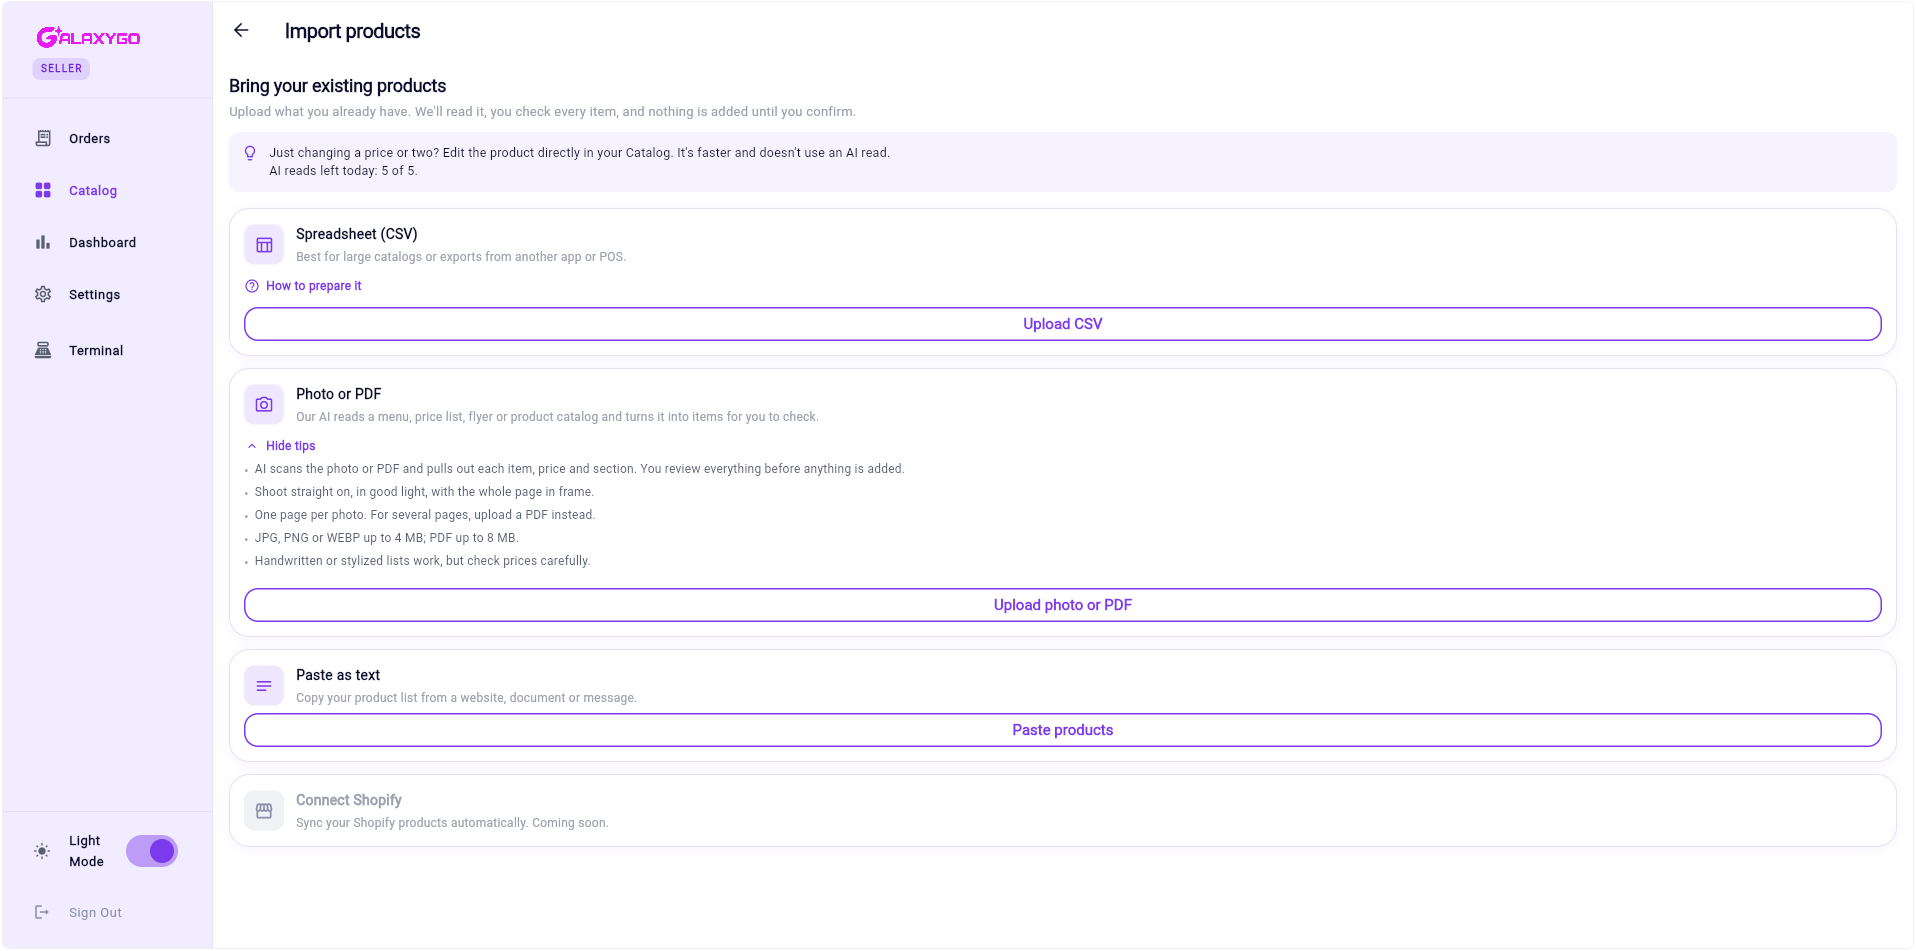This screenshot has height=951, width=1916.
Task: Click the 'JPG, PNG or WEBP up to 4 MB' tip
Action: click(386, 538)
